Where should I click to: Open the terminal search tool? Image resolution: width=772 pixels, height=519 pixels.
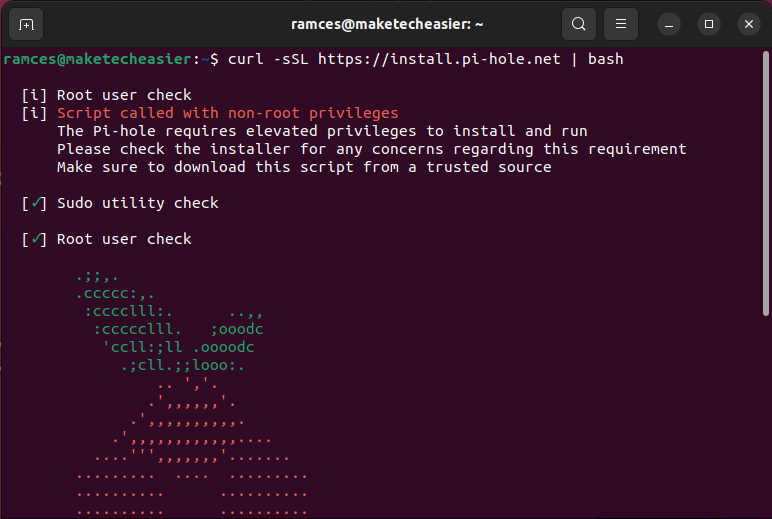click(579, 24)
